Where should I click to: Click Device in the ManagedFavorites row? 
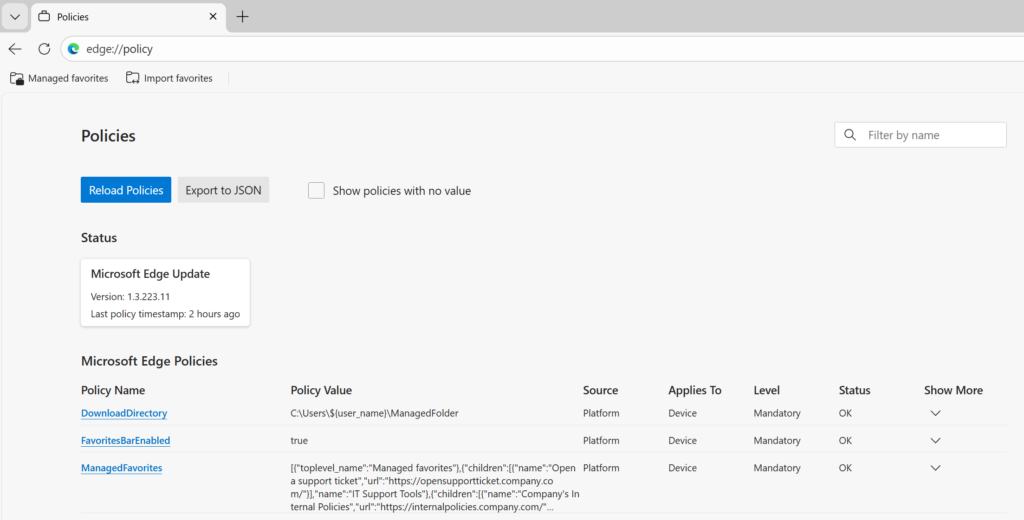coord(682,468)
